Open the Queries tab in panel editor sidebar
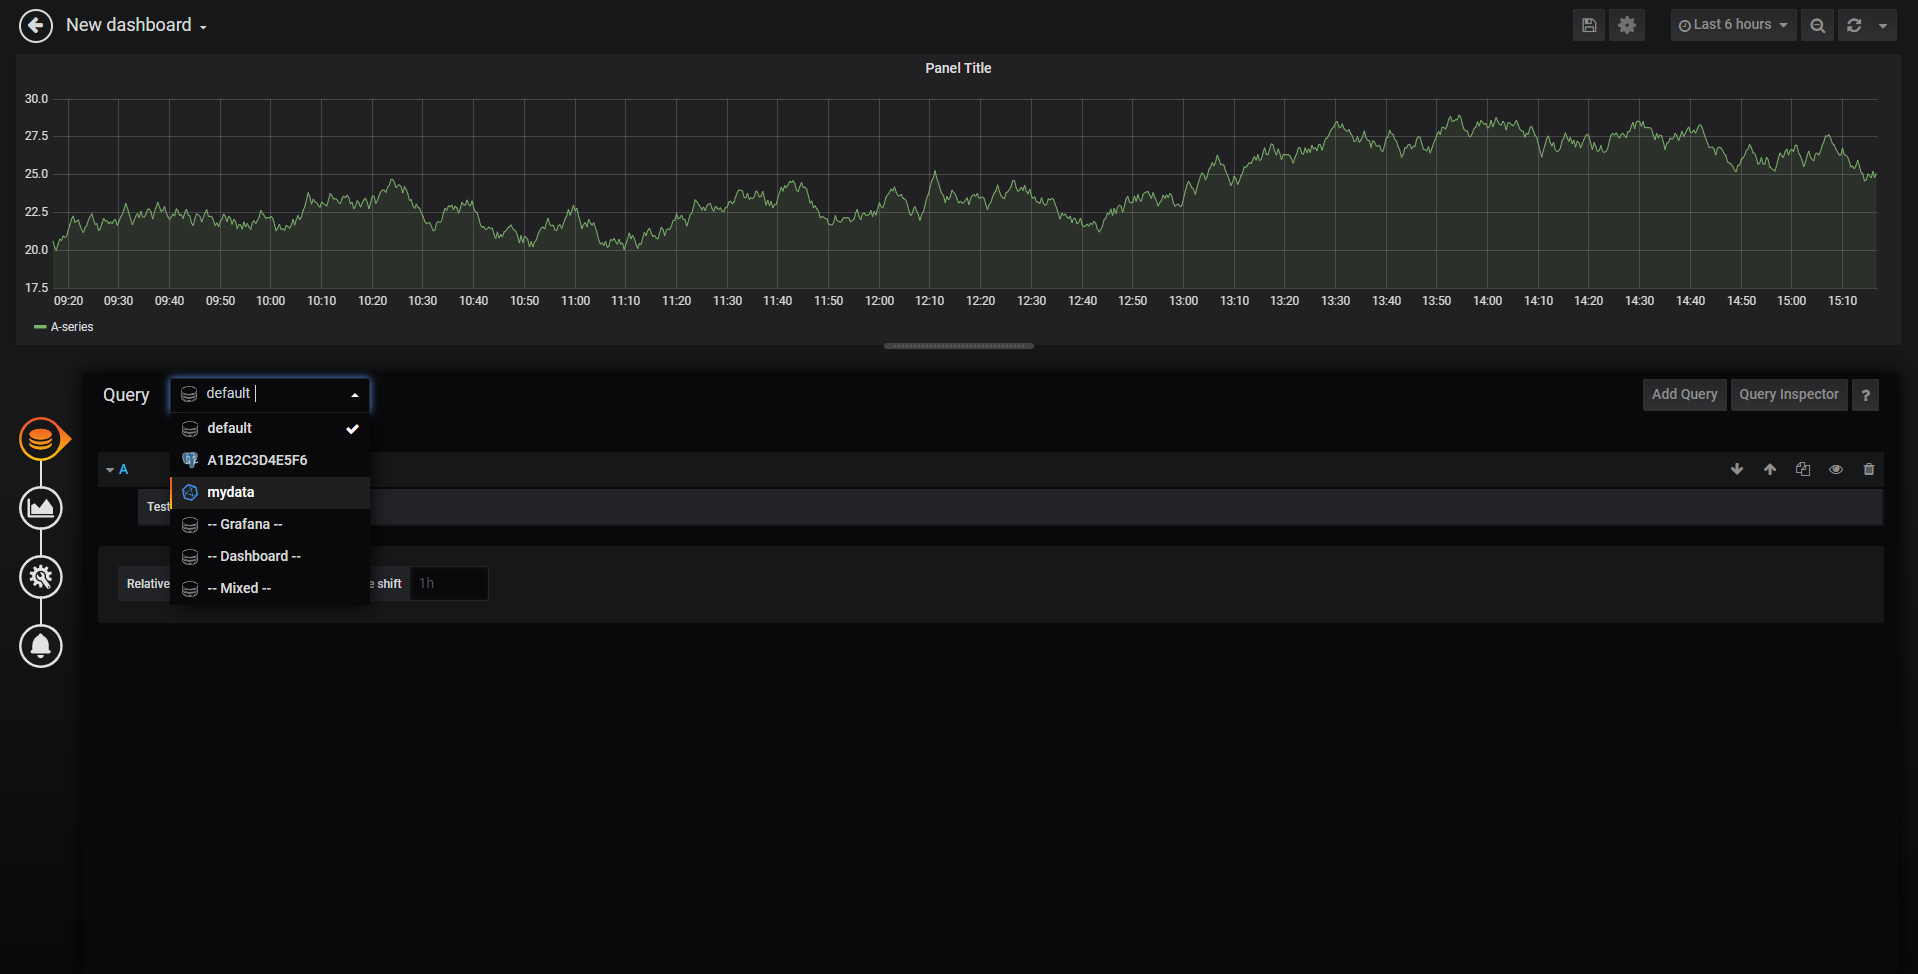This screenshot has width=1918, height=974. tap(42, 438)
